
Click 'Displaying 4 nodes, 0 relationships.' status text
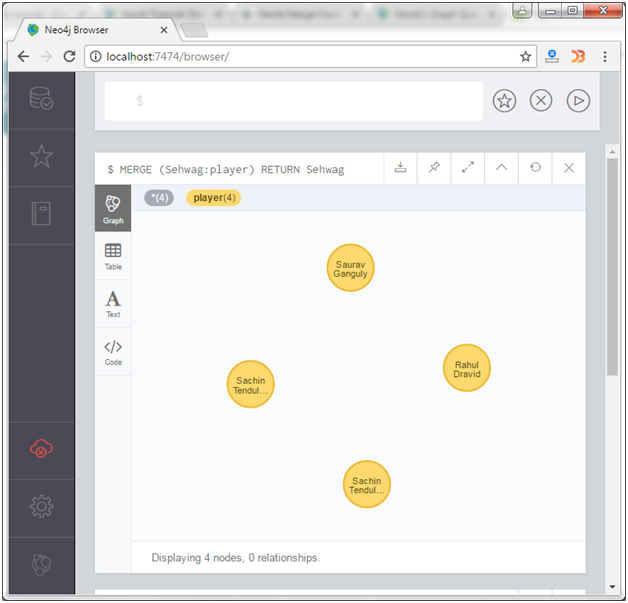coord(236,558)
